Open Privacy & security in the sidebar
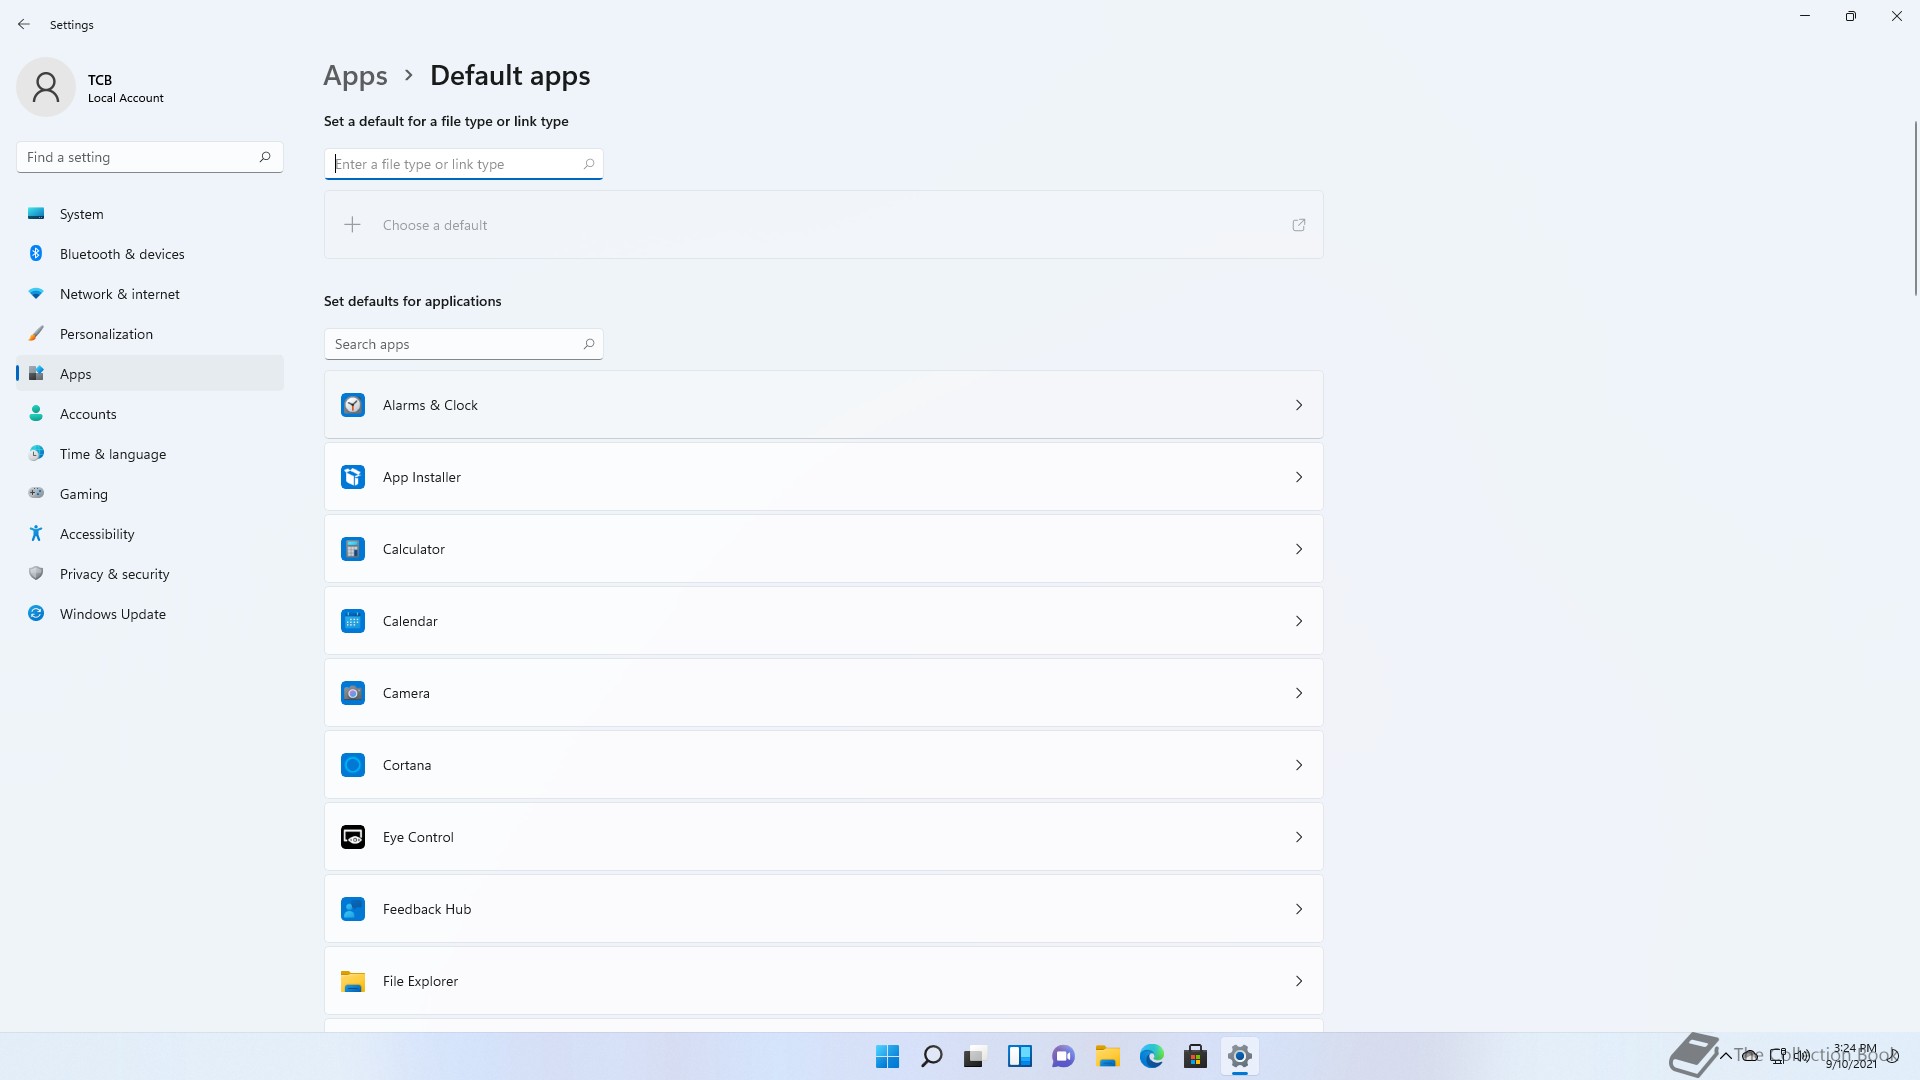Image resolution: width=1920 pixels, height=1080 pixels. point(150,574)
